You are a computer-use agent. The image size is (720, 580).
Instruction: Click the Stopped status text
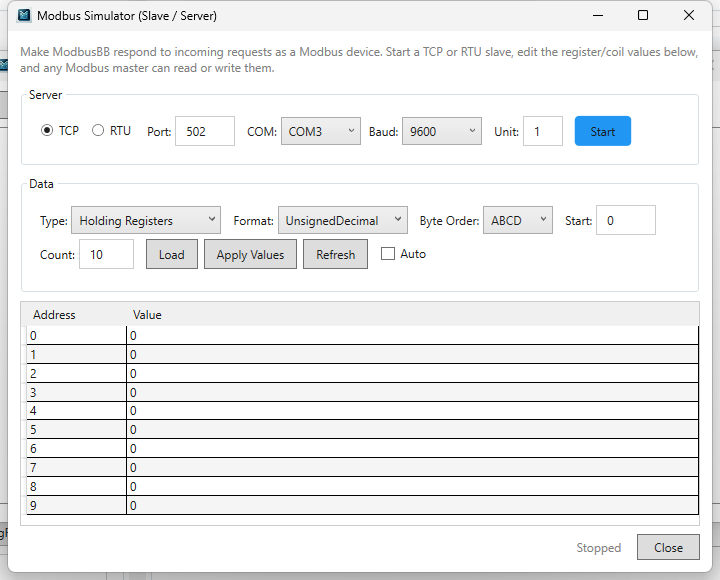click(598, 547)
